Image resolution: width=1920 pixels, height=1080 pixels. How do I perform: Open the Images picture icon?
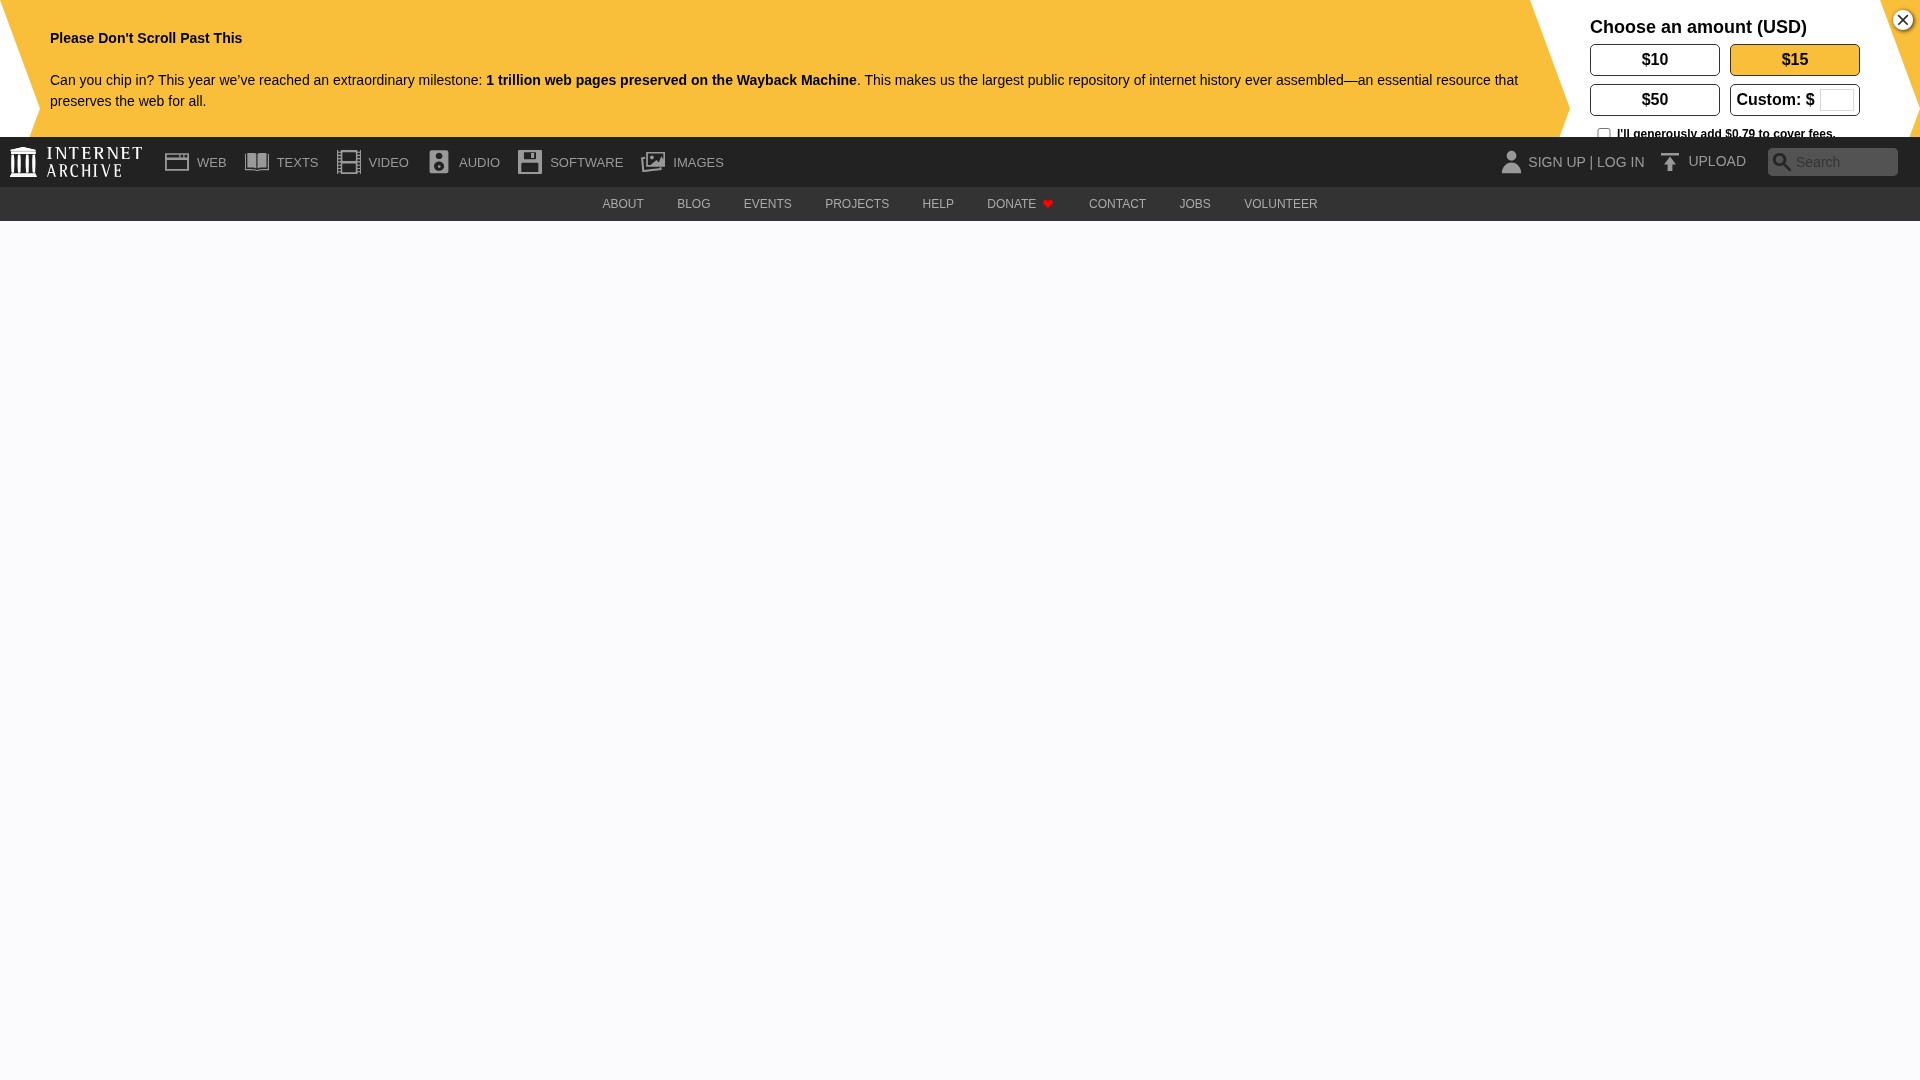[x=653, y=162]
